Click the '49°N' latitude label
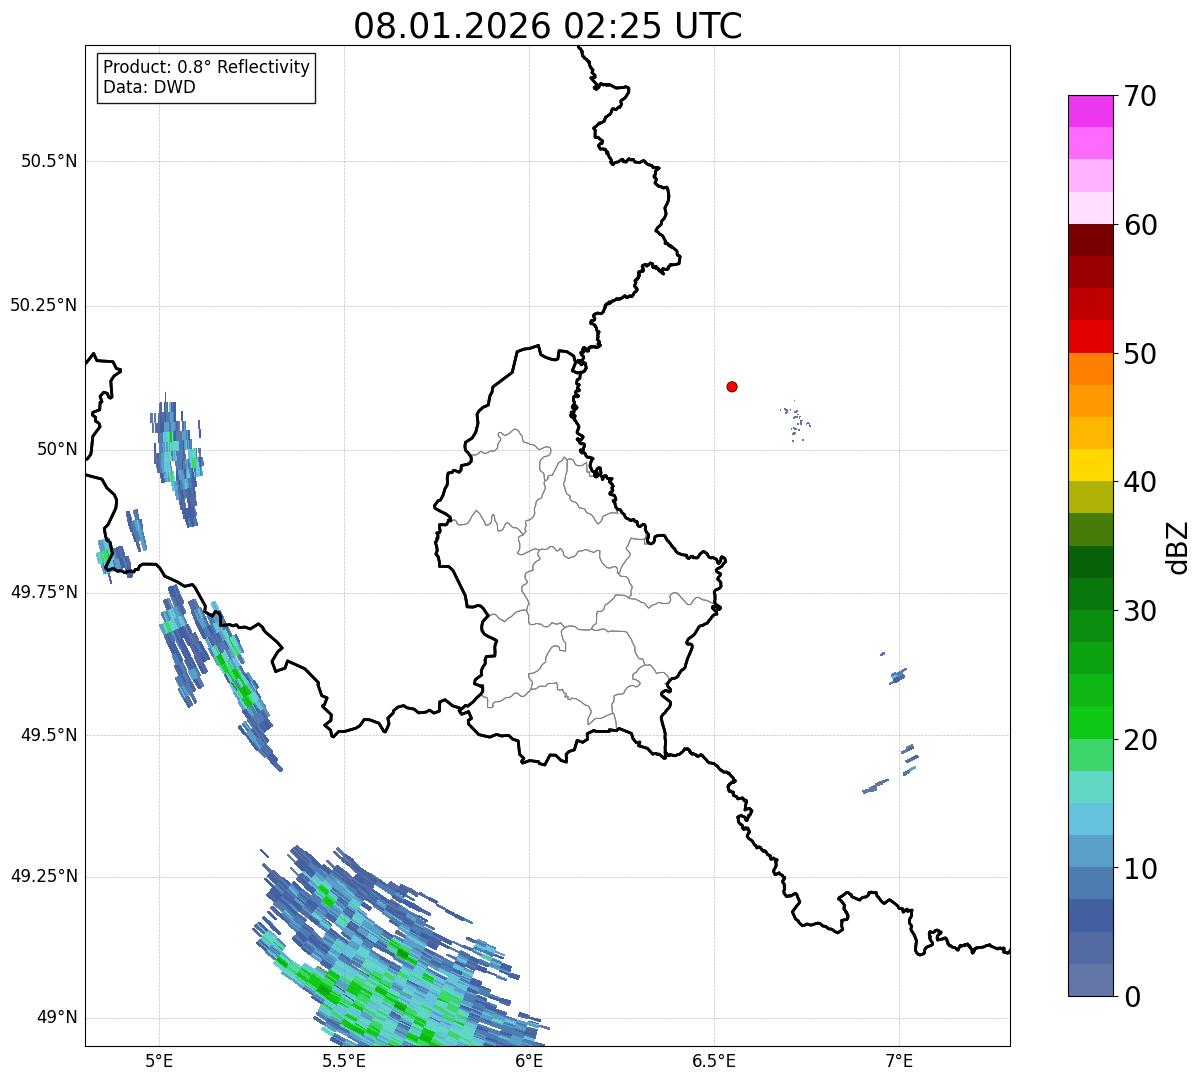This screenshot has width=1202, height=1081. (56, 1018)
